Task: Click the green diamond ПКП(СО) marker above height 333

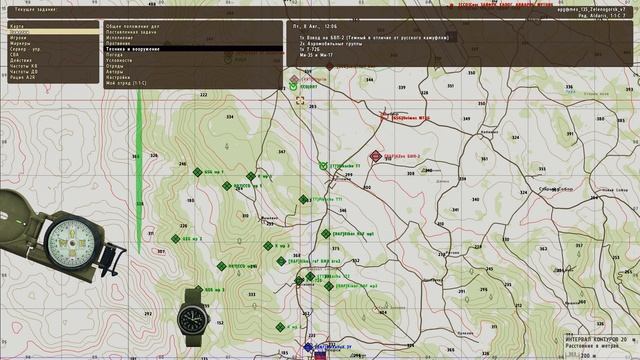Action: 221,267
